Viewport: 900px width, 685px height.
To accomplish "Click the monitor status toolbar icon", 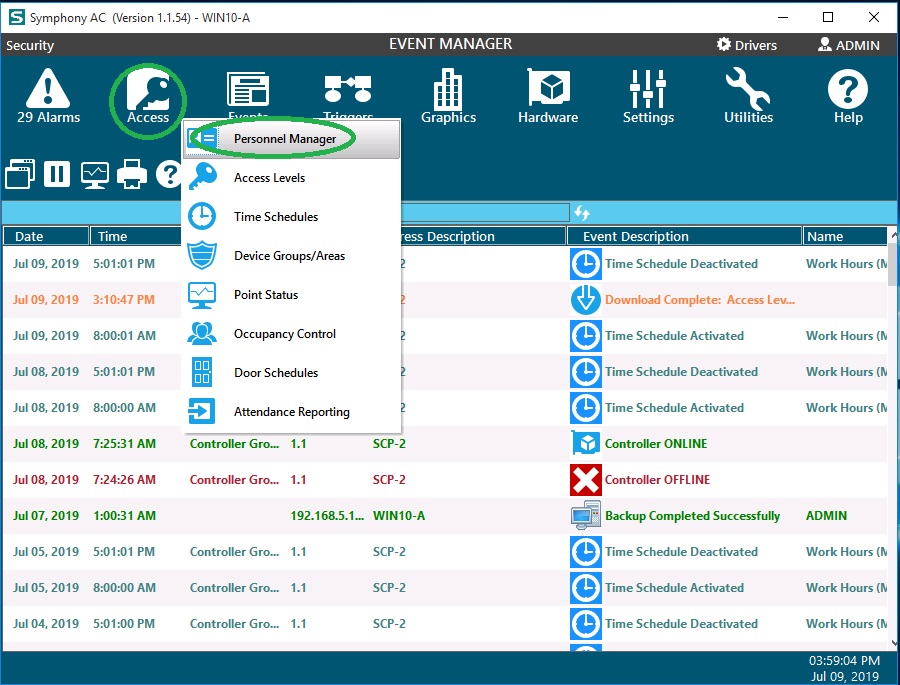I will 95,175.
